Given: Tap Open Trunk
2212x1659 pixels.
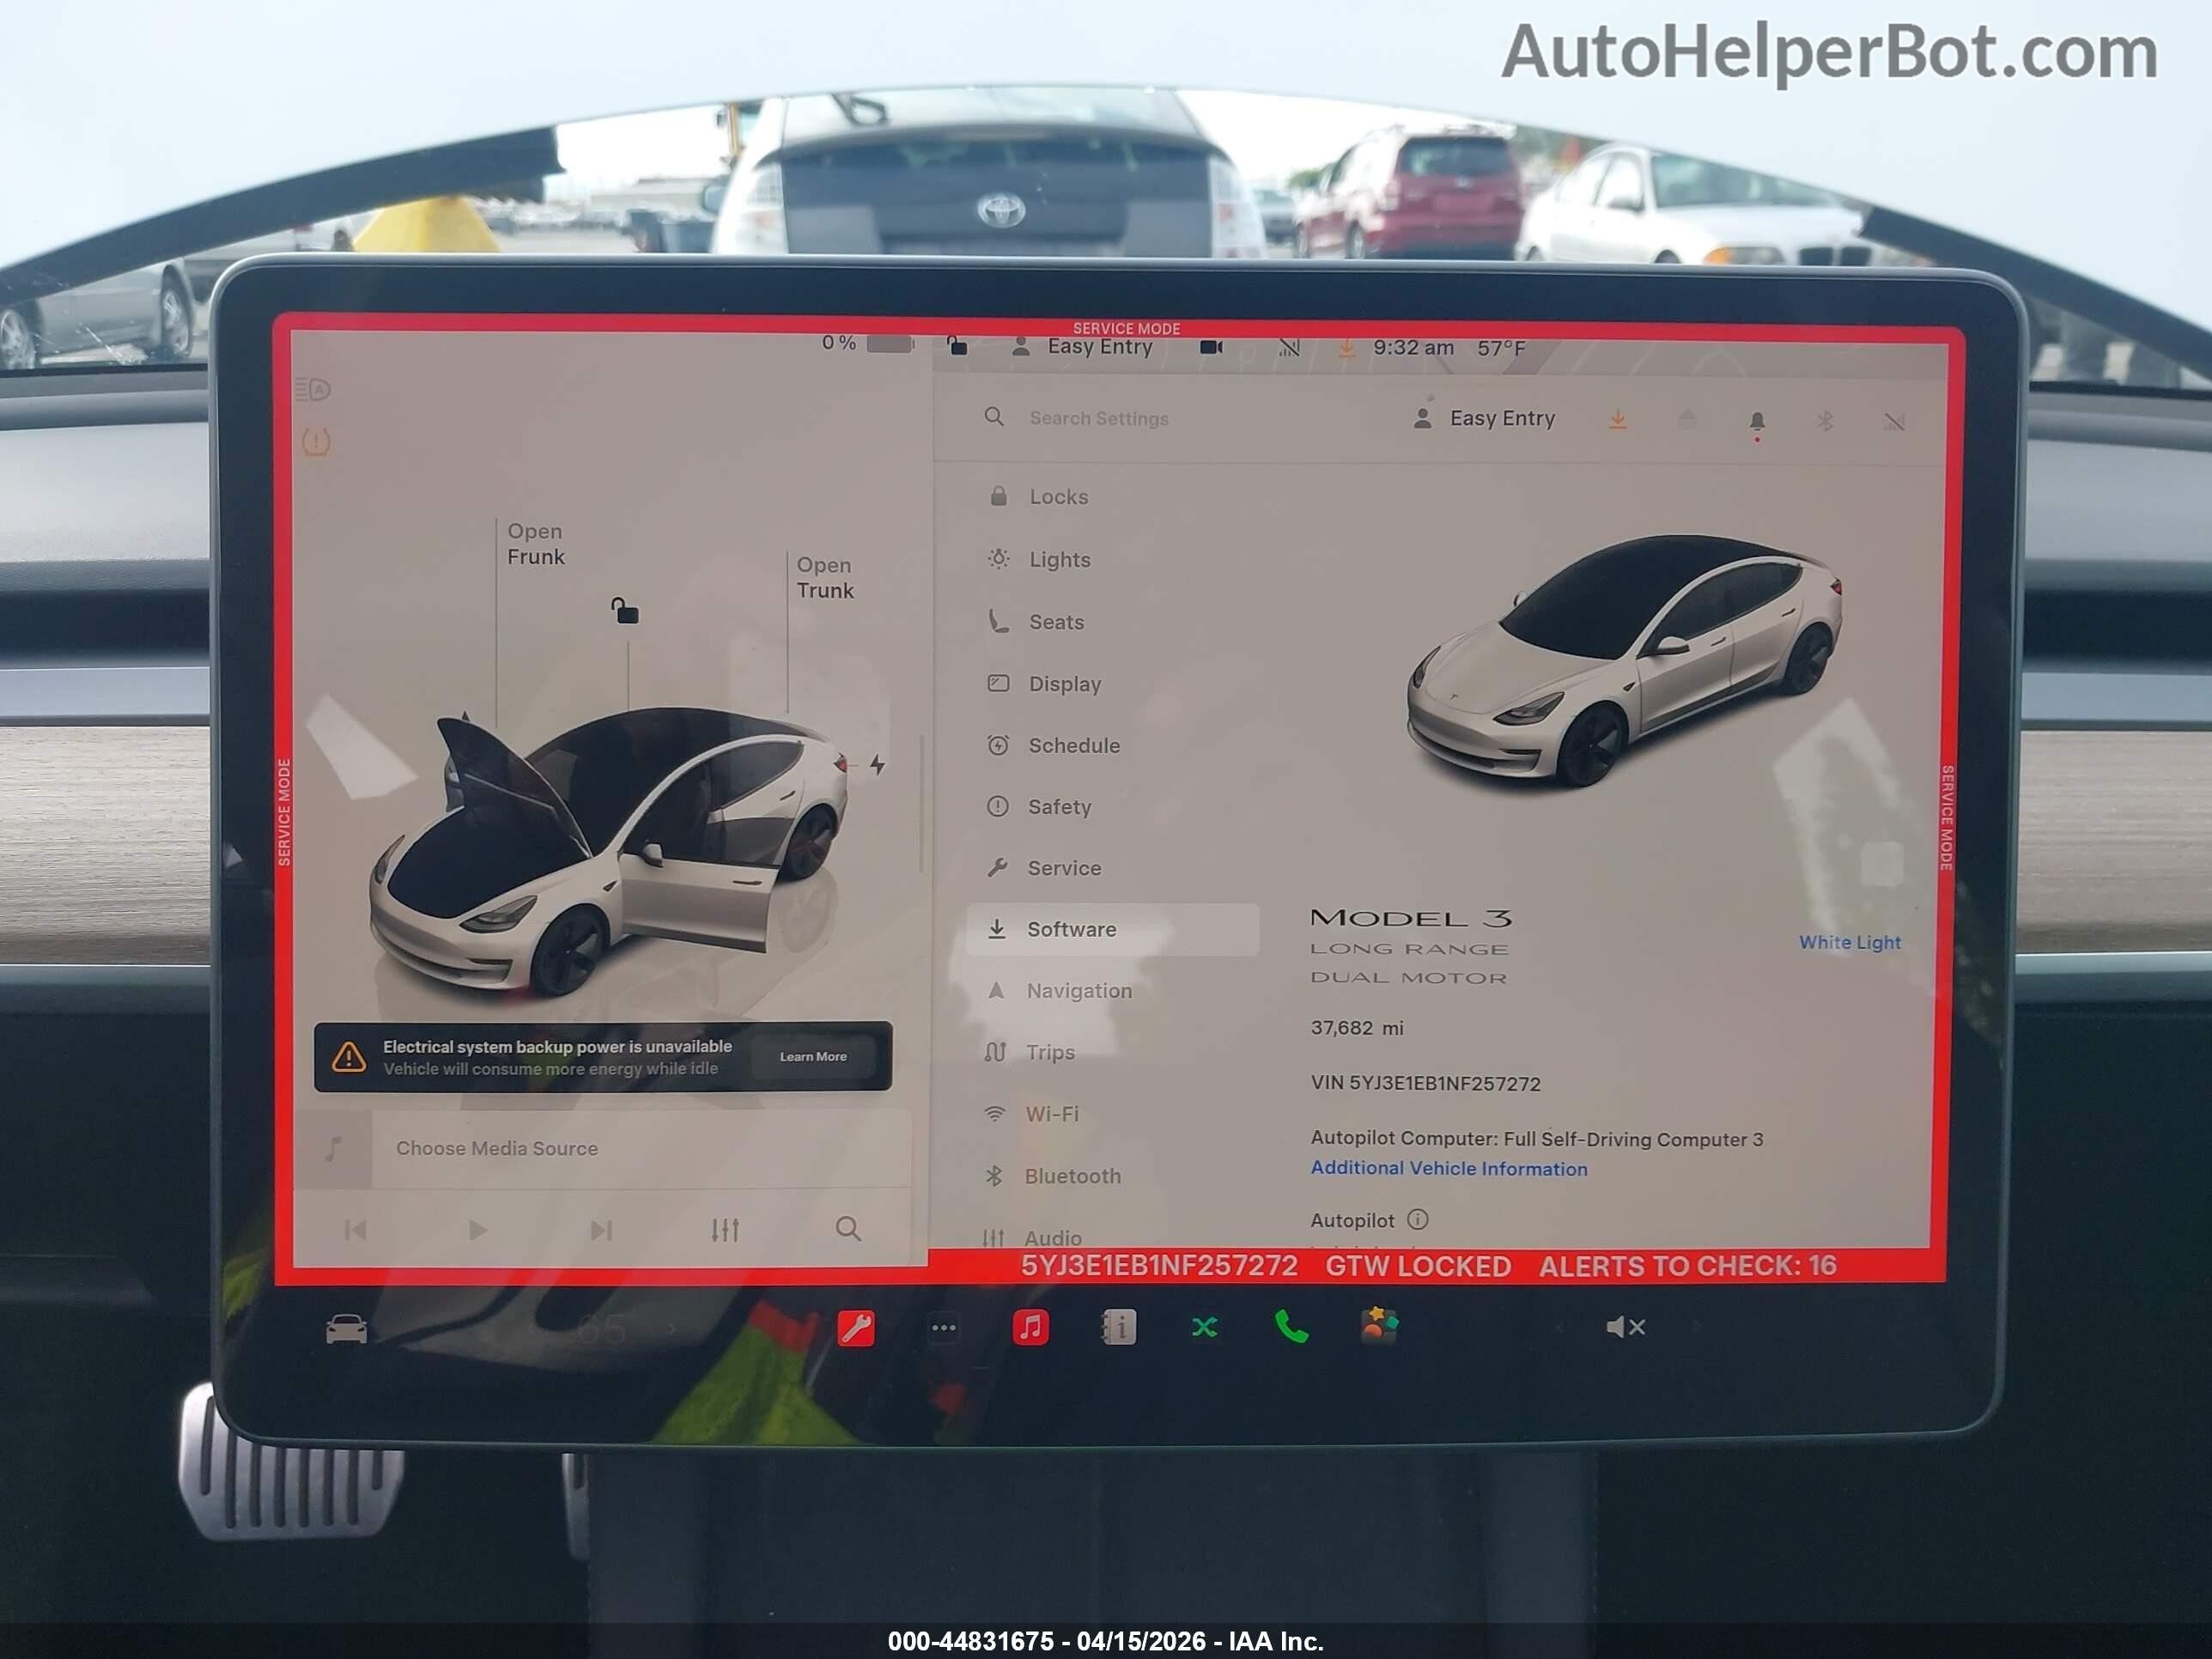Looking at the screenshot, I should (x=824, y=578).
